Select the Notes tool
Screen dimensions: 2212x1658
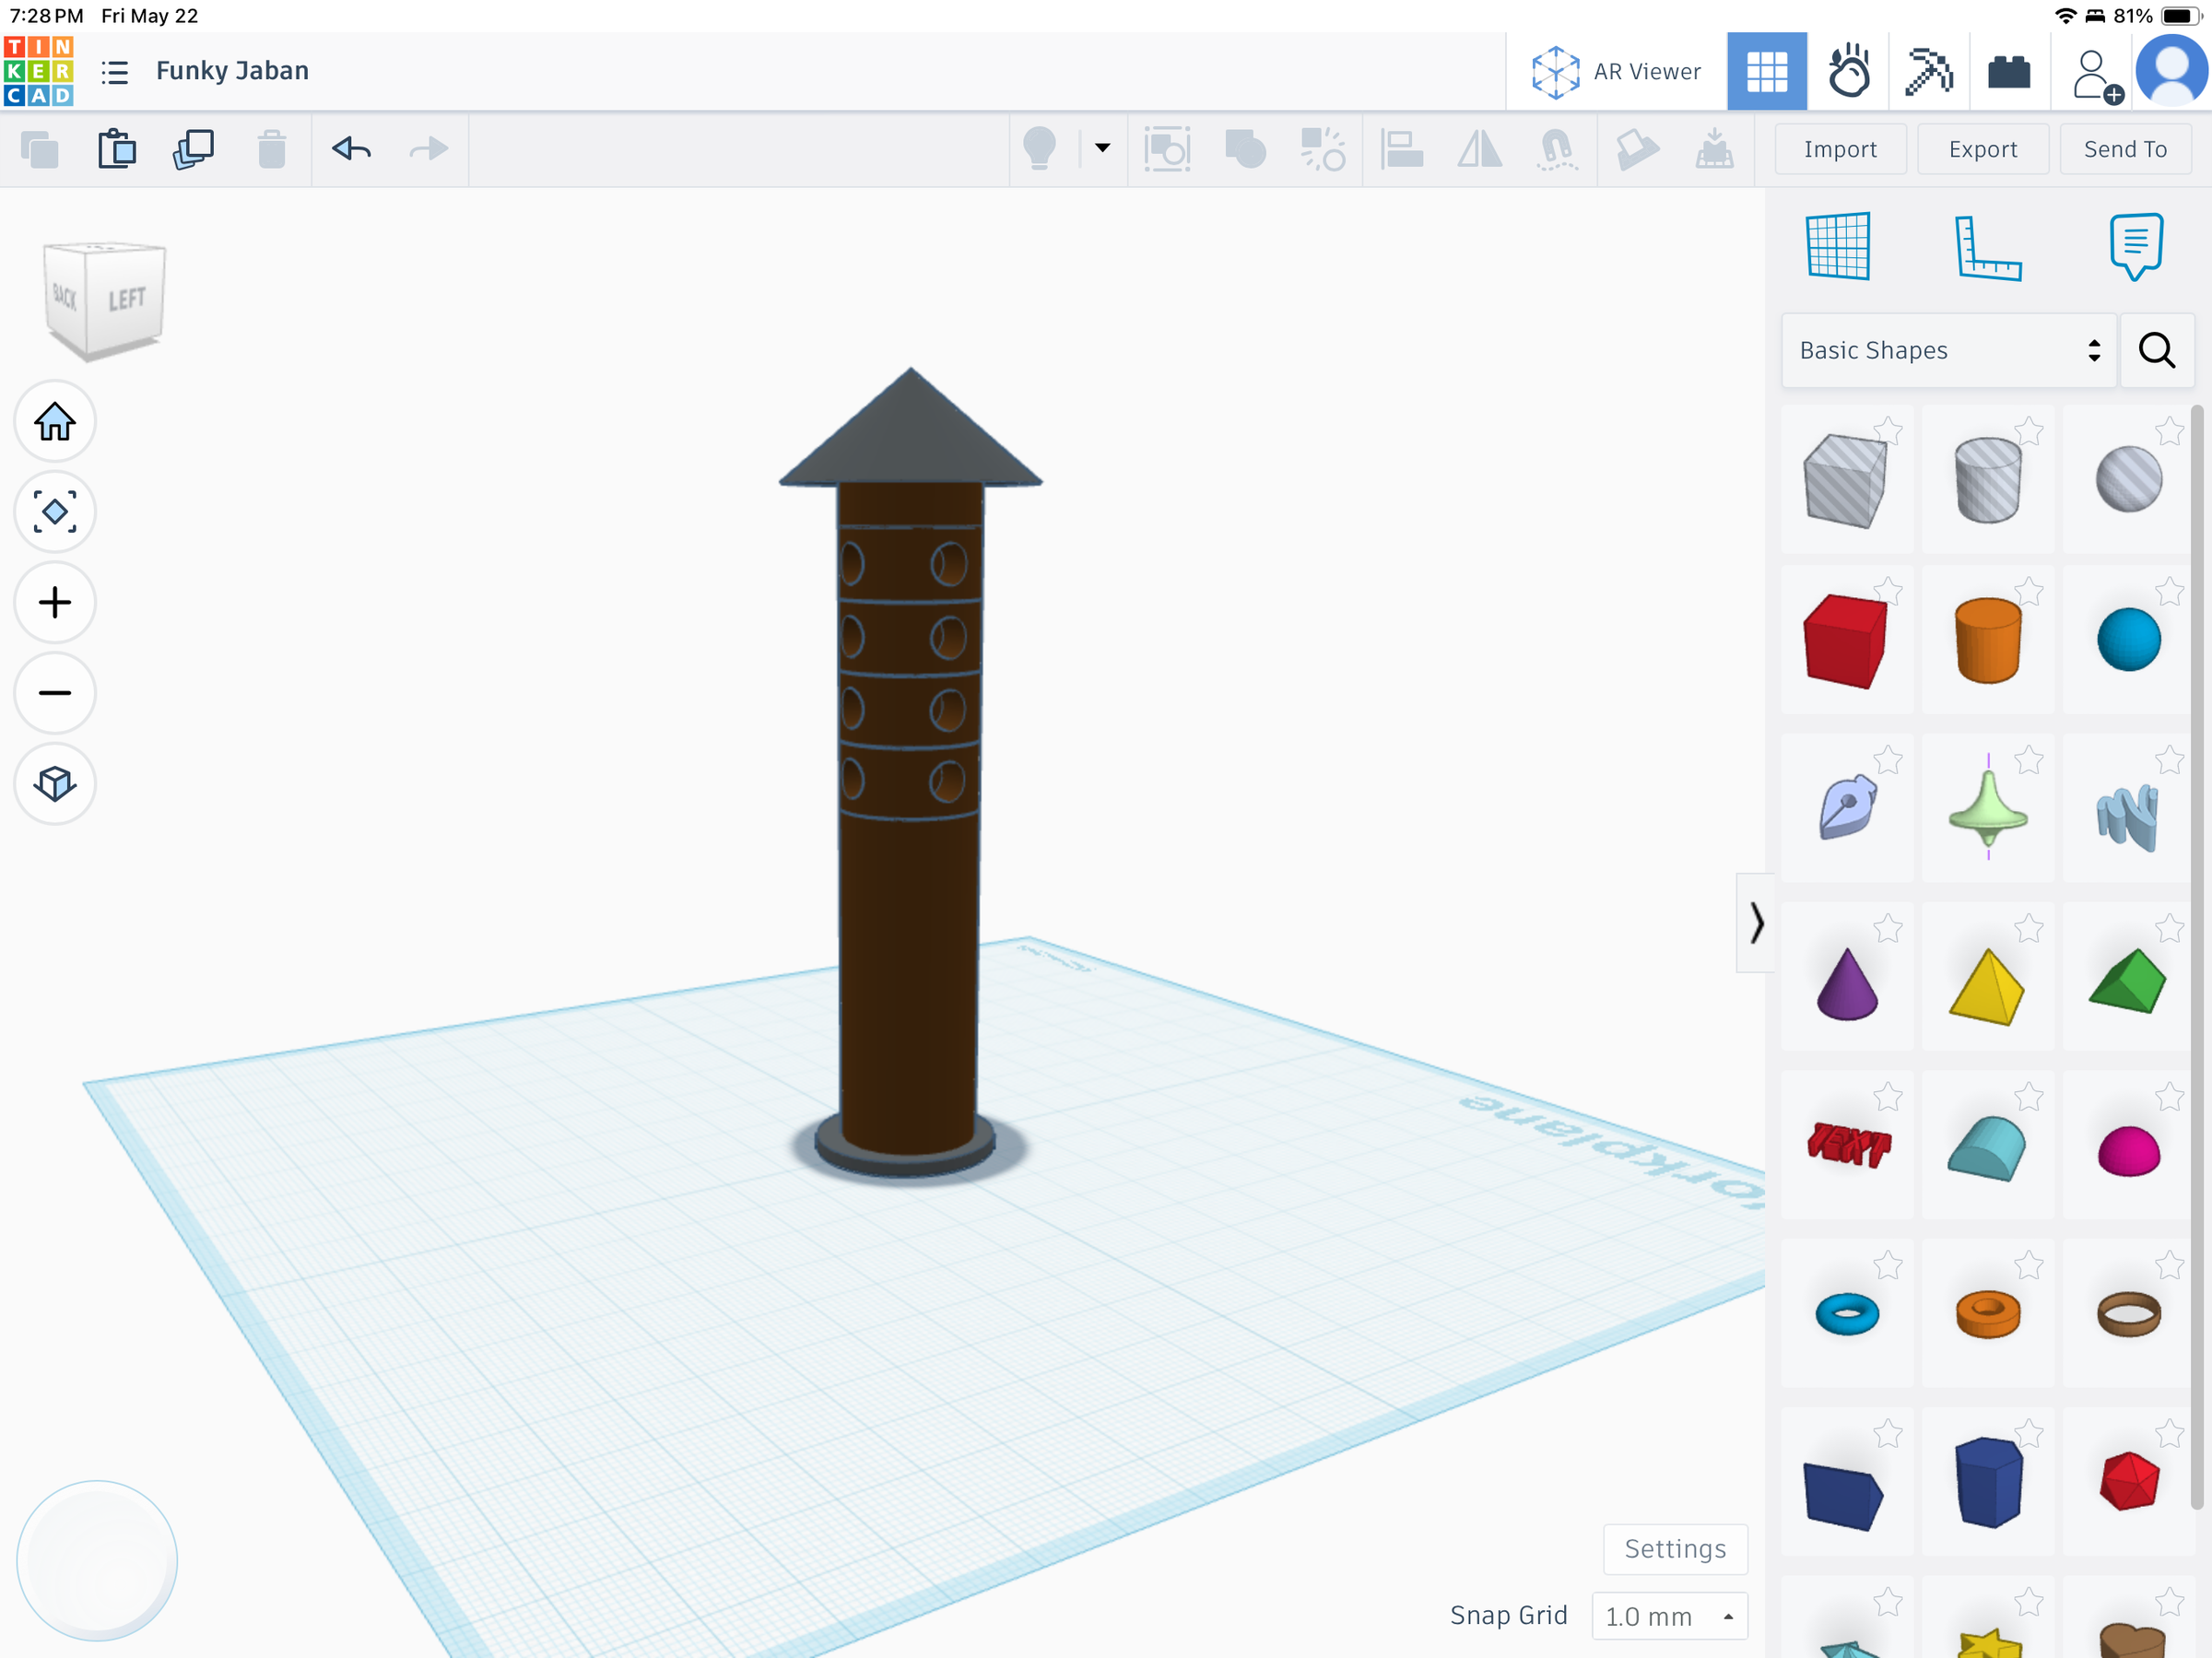click(x=2135, y=246)
